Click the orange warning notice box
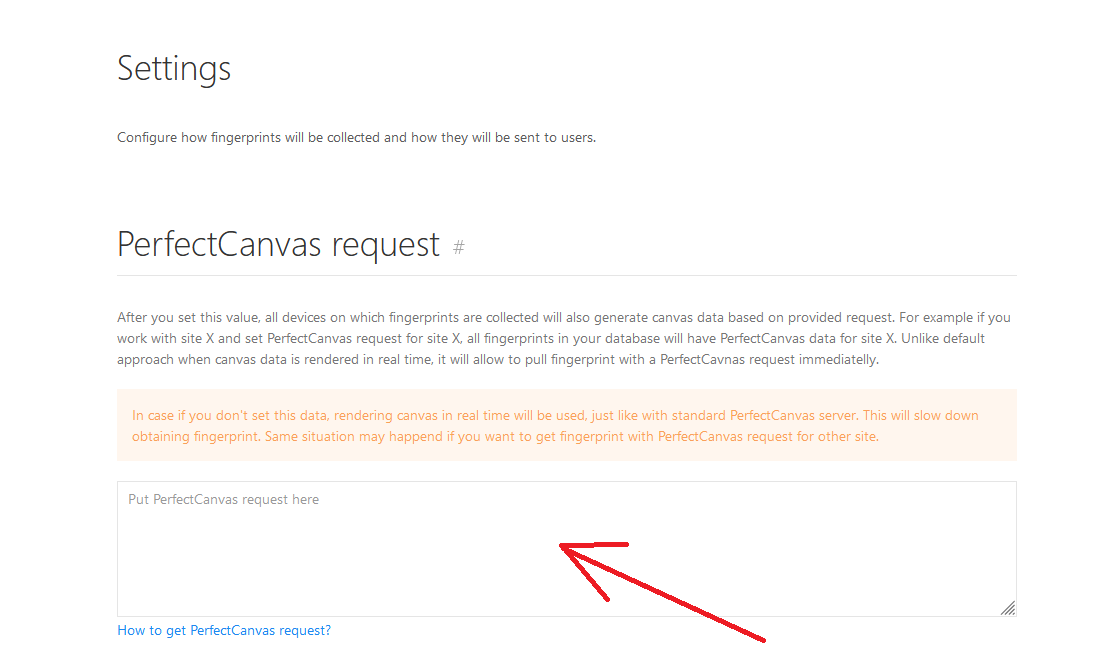The image size is (1102, 672). point(566,425)
